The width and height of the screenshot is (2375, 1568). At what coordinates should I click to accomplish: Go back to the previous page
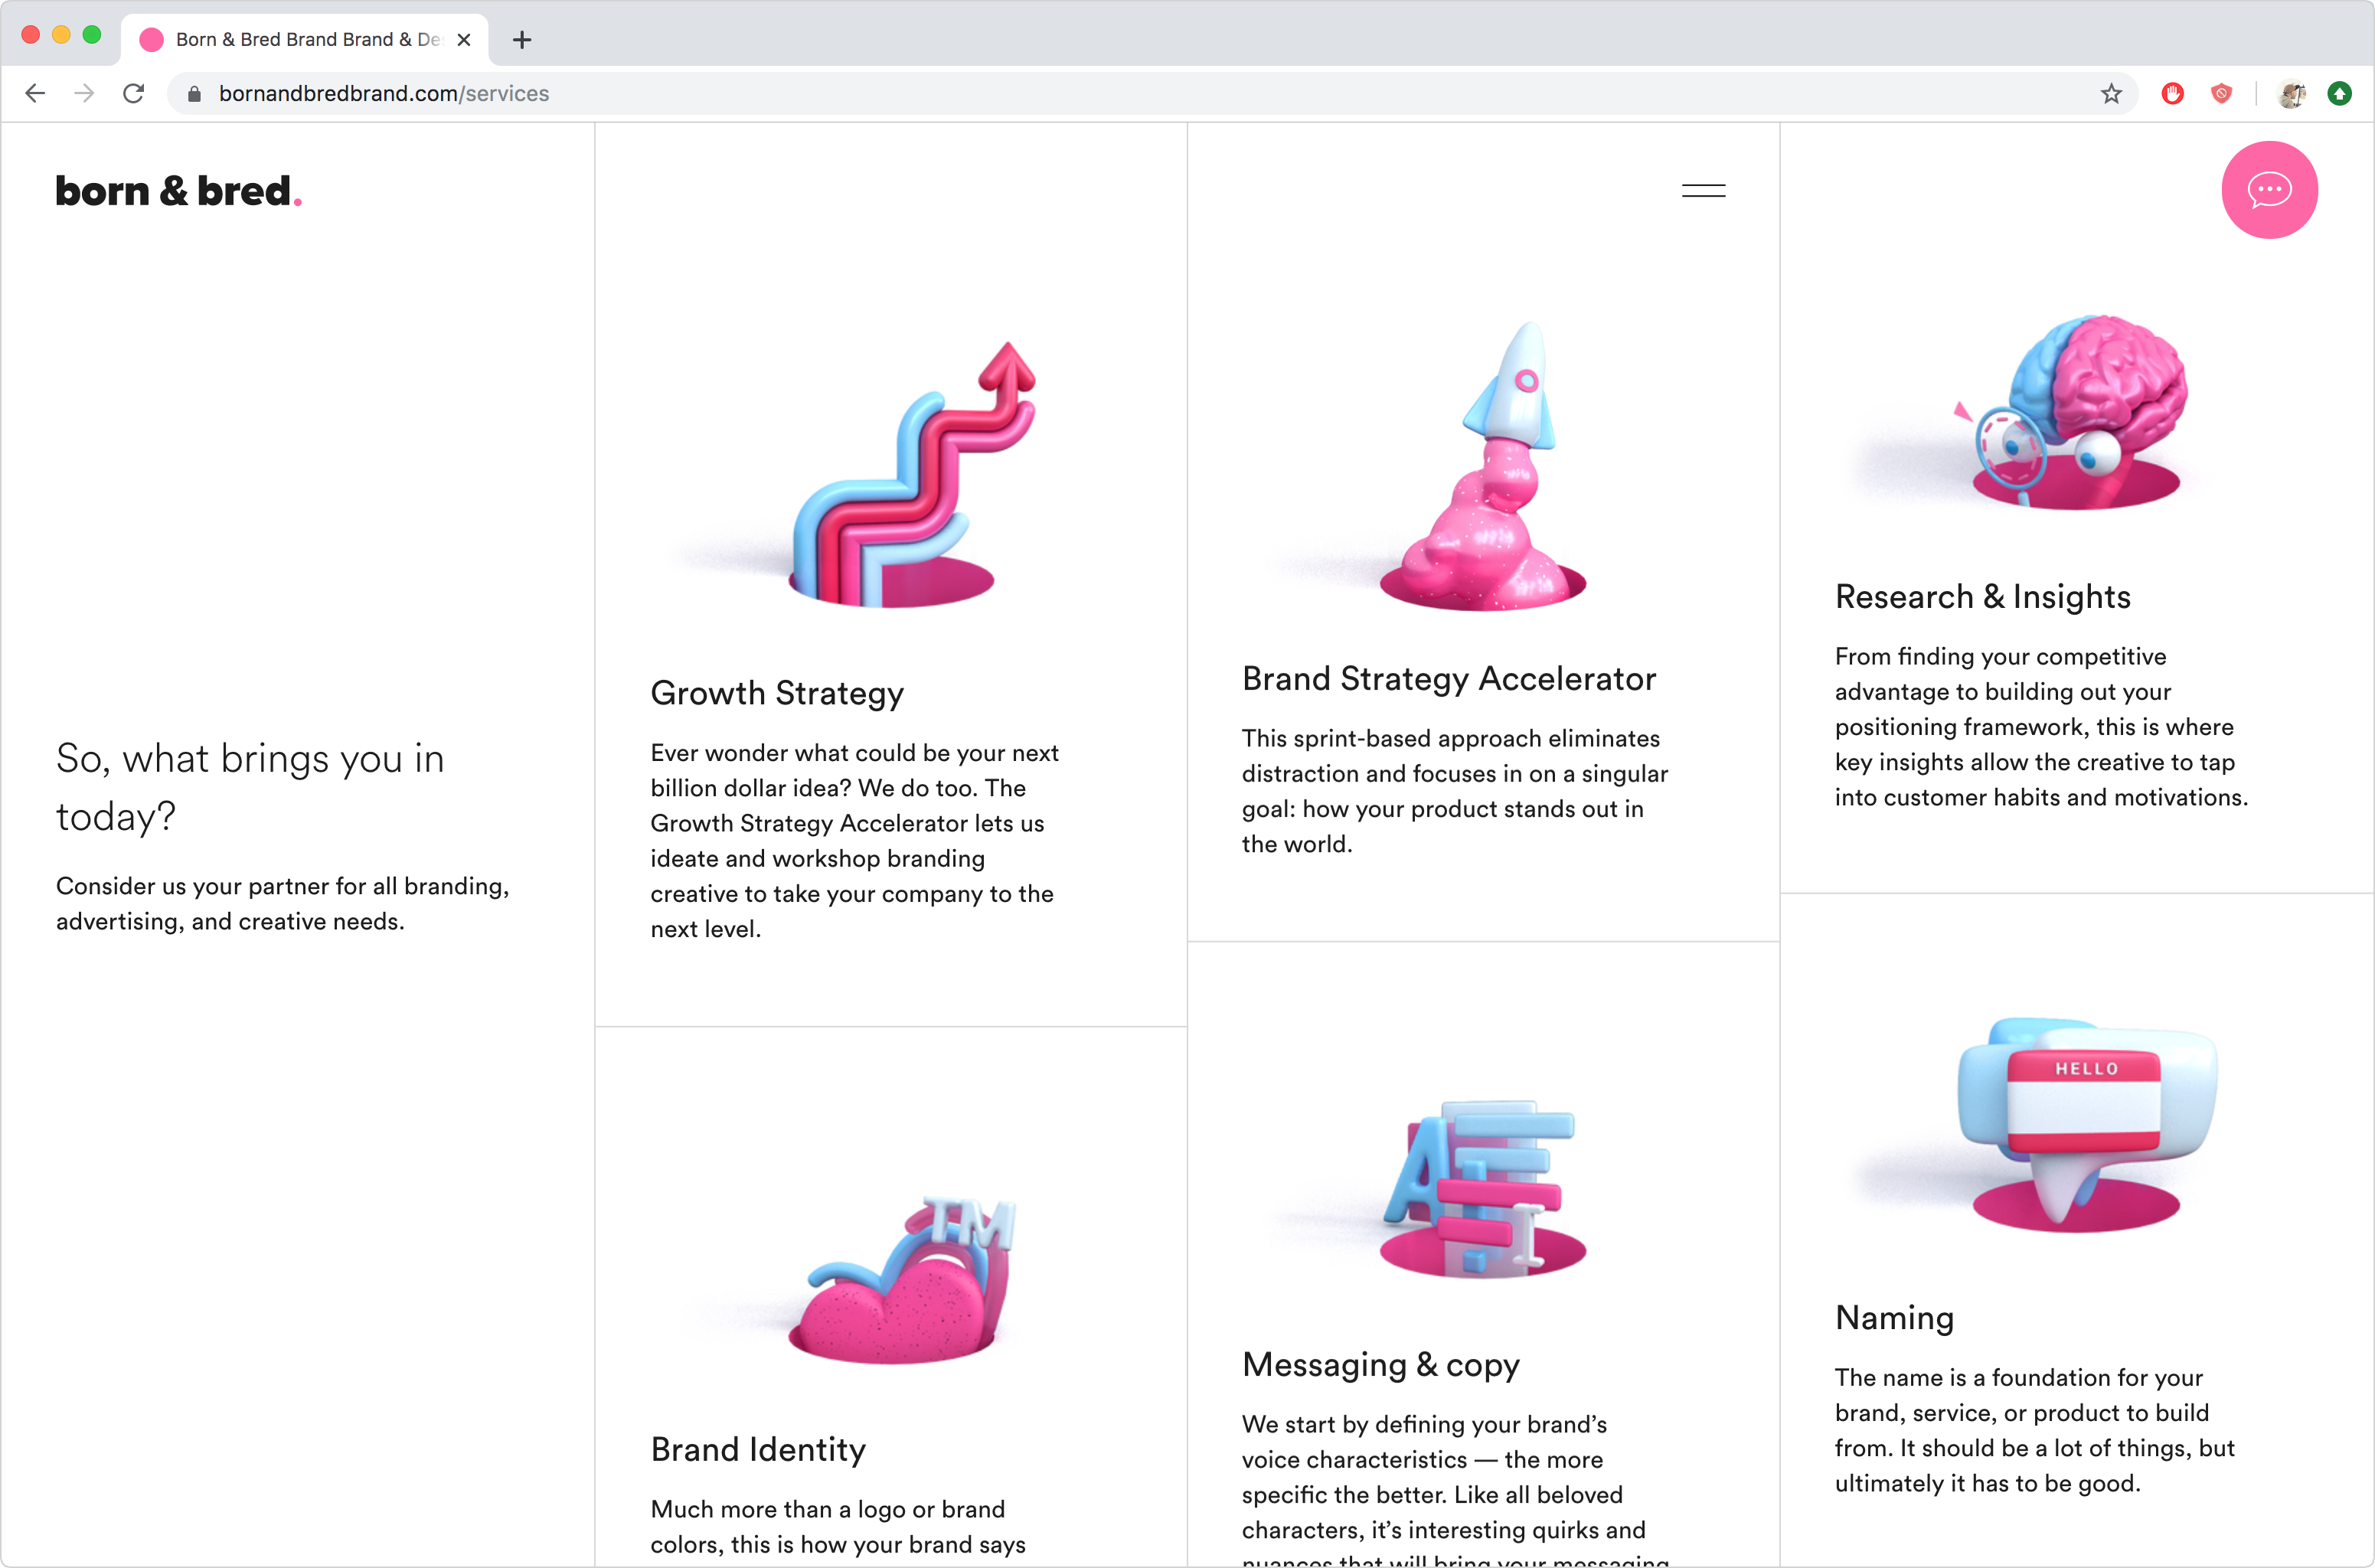tap(36, 94)
